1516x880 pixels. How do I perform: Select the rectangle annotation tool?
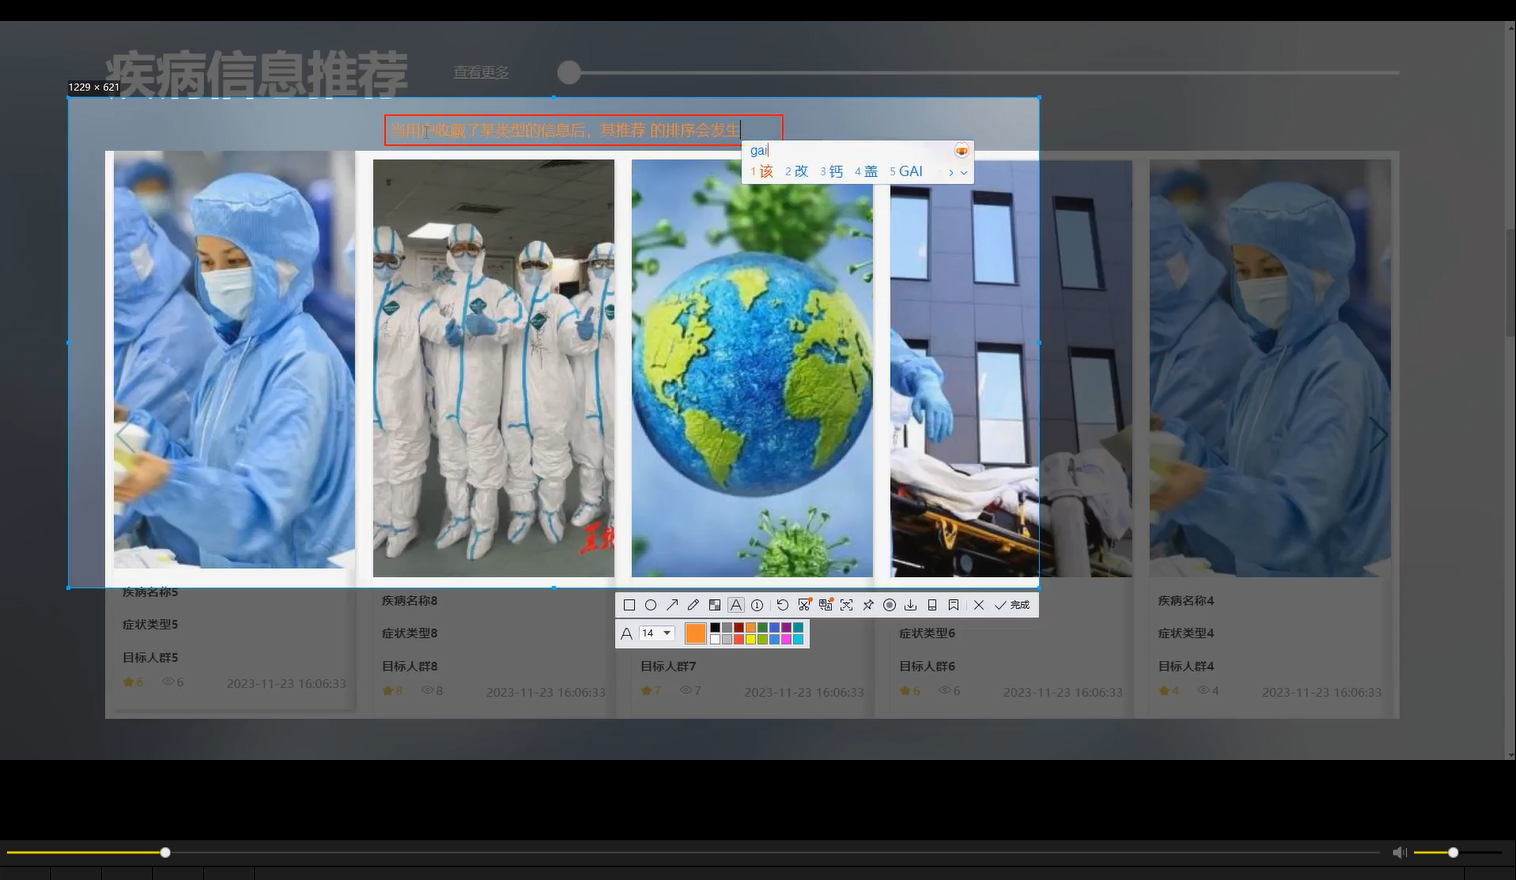[629, 605]
